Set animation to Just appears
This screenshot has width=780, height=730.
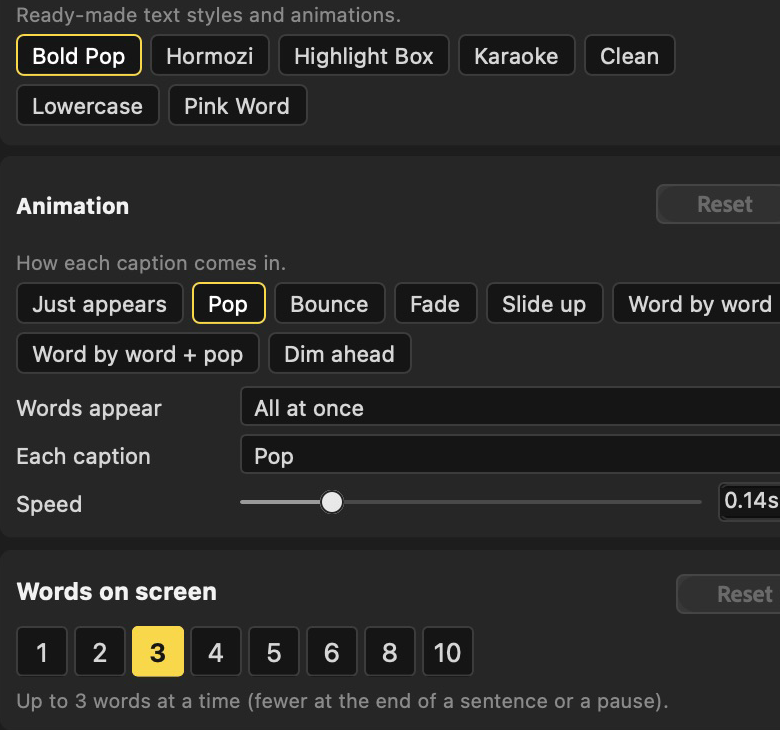pos(99,304)
